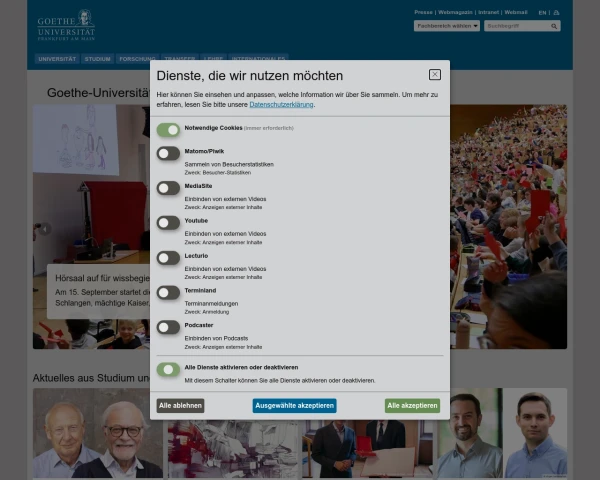Click the Terminland service label
Image resolution: width=600 pixels, height=480 pixels.
200,291
